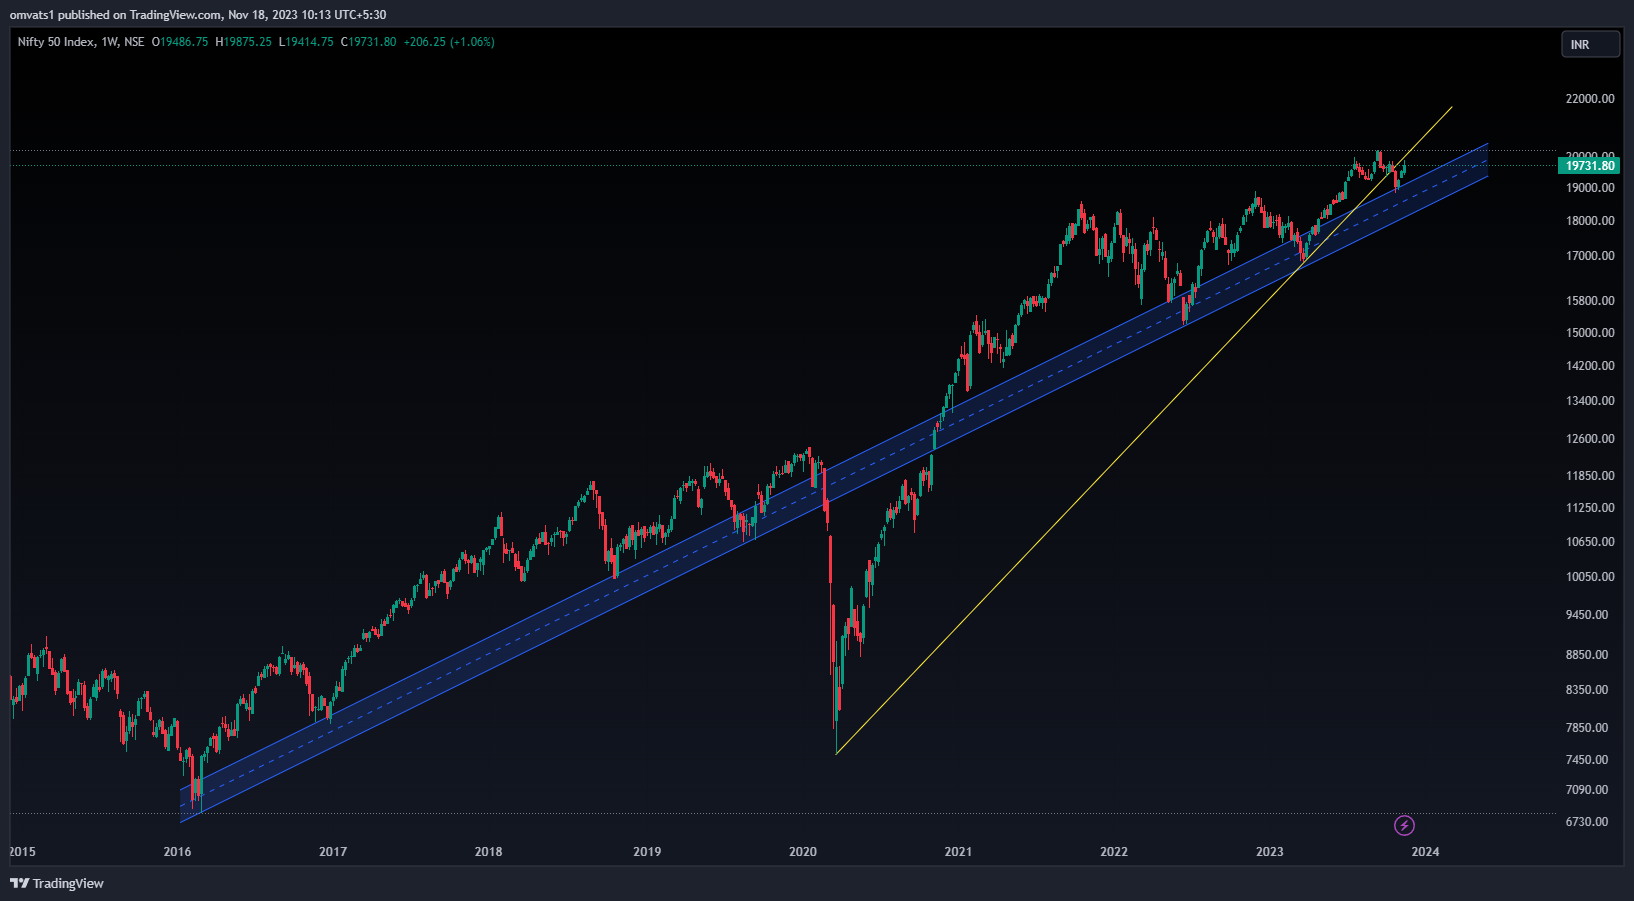This screenshot has height=901, width=1634.
Task: Click the 7450.00 price axis label
Action: click(x=1587, y=759)
